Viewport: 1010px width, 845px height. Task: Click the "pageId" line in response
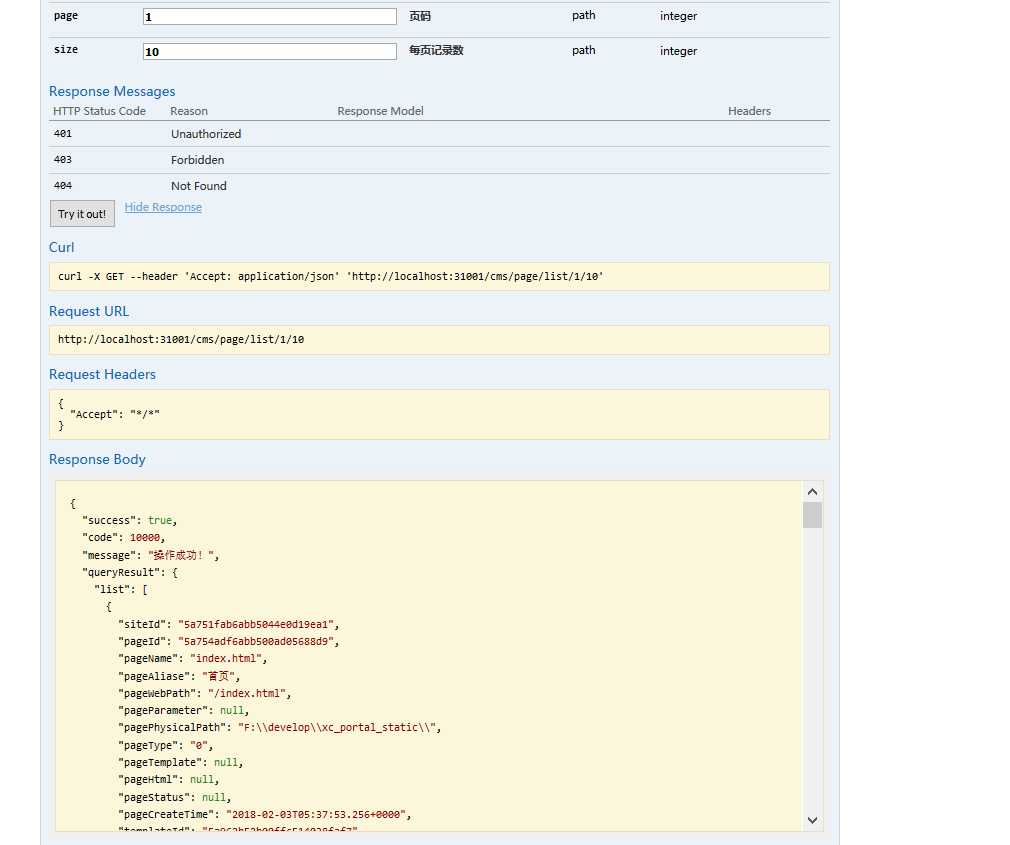tap(229, 641)
